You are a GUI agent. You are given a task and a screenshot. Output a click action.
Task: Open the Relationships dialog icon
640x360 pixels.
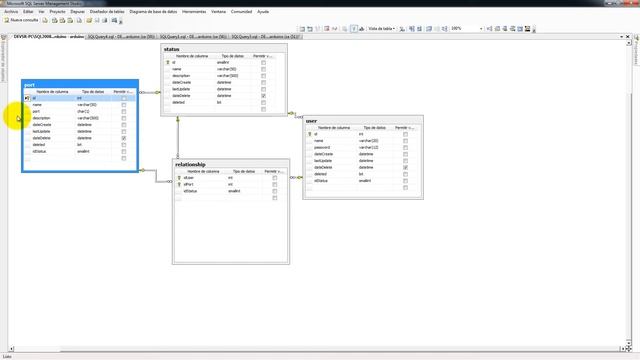489,29
